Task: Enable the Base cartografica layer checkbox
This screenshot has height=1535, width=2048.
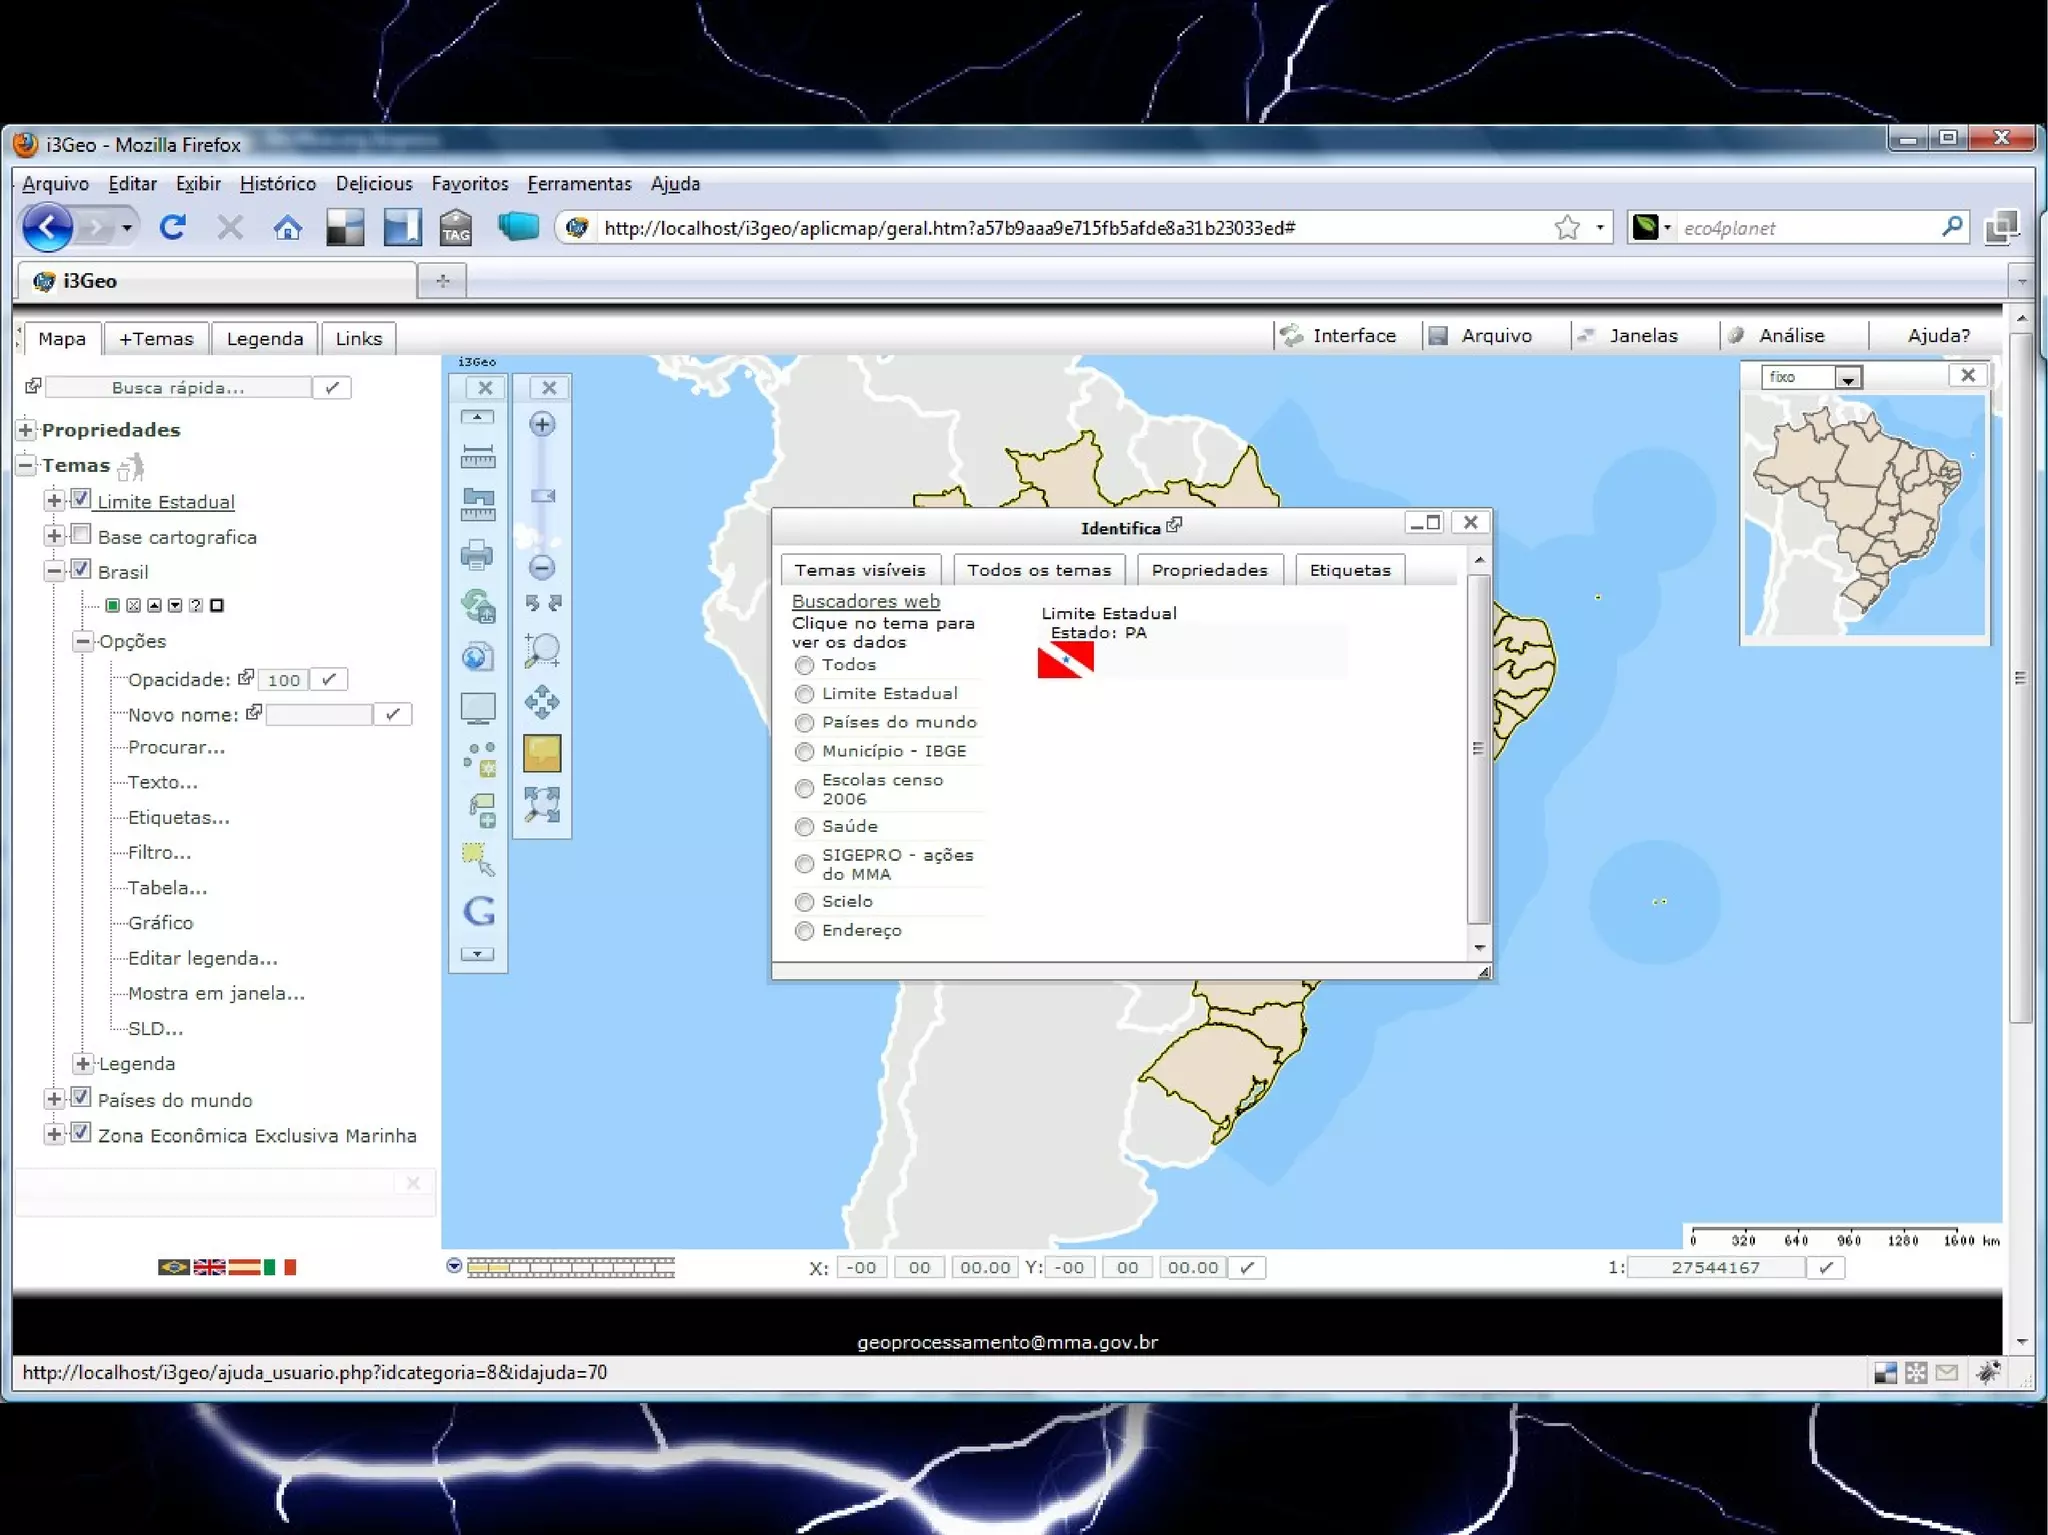Action: (82, 535)
